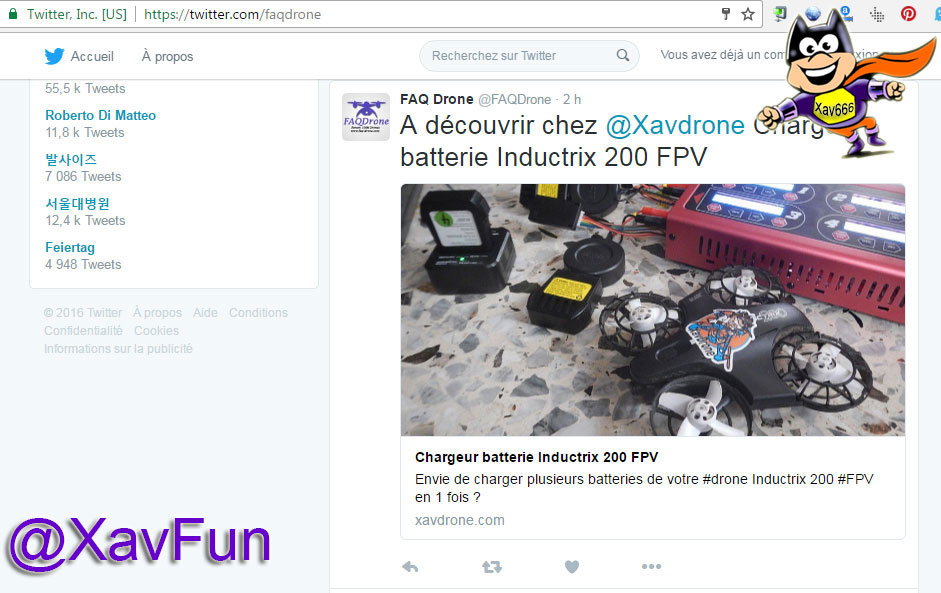
Task: Open the Roberto Di Matteo trend
Action: tap(100, 115)
